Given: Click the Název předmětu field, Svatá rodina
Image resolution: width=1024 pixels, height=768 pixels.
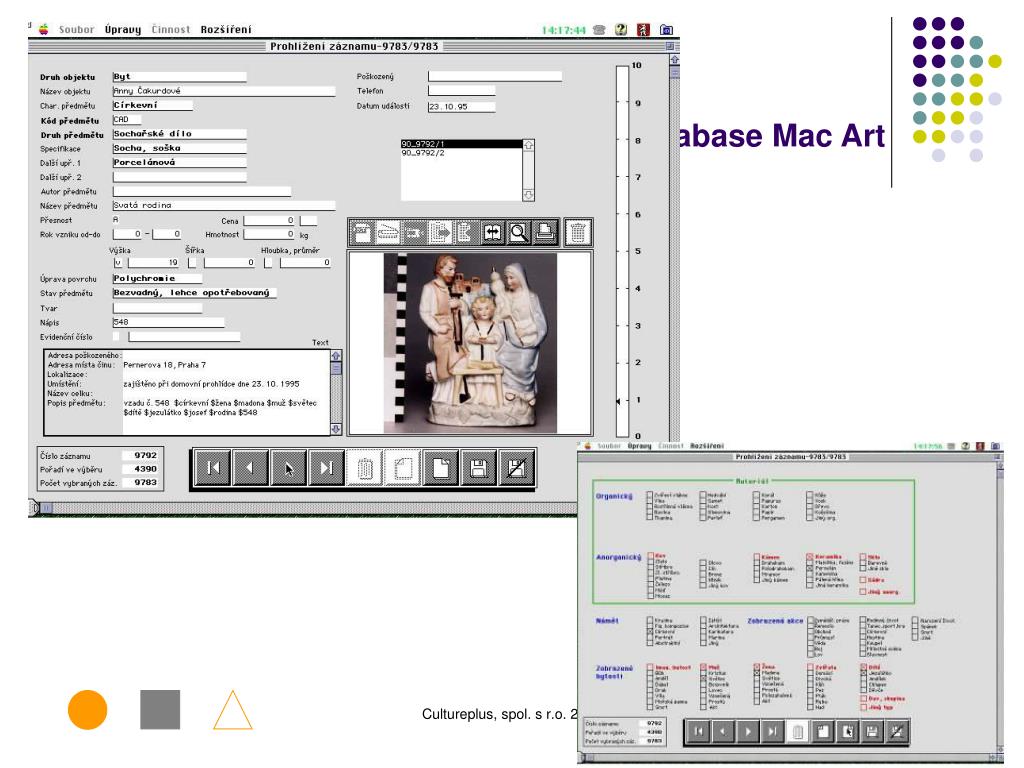Looking at the screenshot, I should point(224,206).
